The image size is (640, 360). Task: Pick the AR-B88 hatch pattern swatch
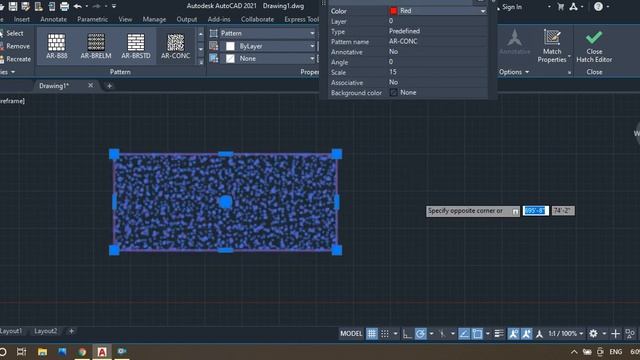[56, 46]
